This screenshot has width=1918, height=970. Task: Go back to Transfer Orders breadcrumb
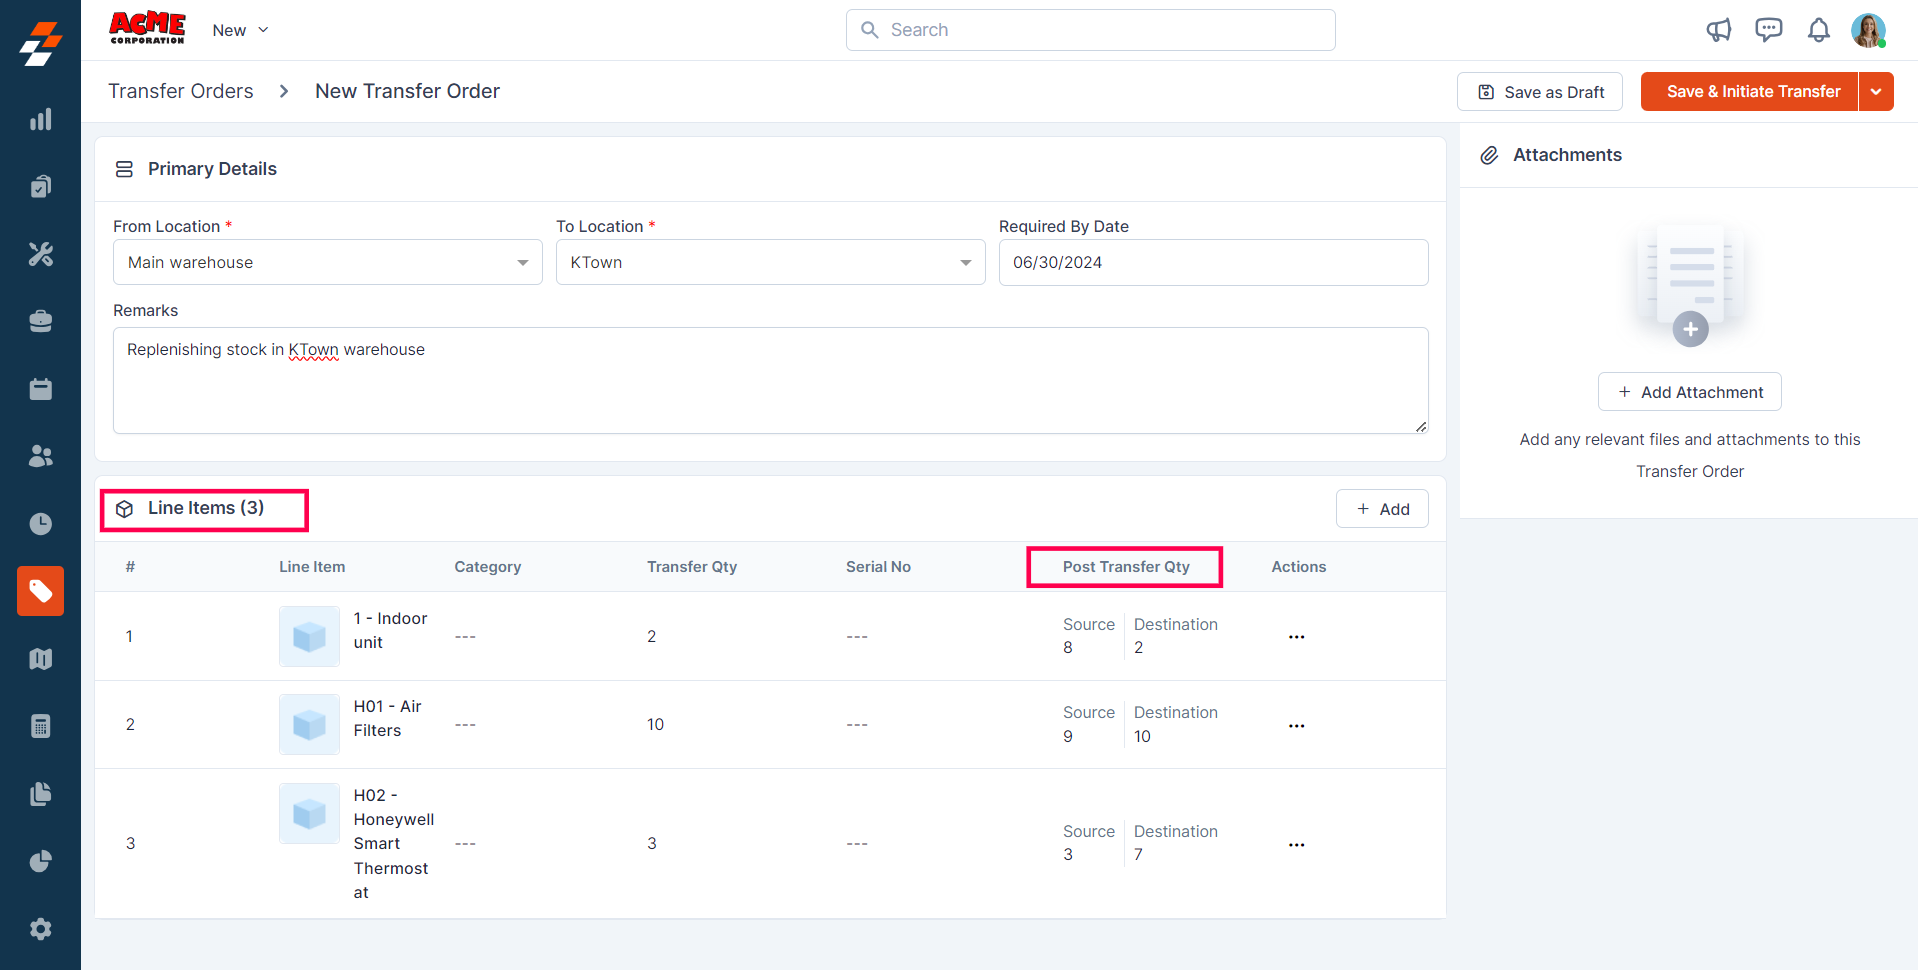coord(181,91)
